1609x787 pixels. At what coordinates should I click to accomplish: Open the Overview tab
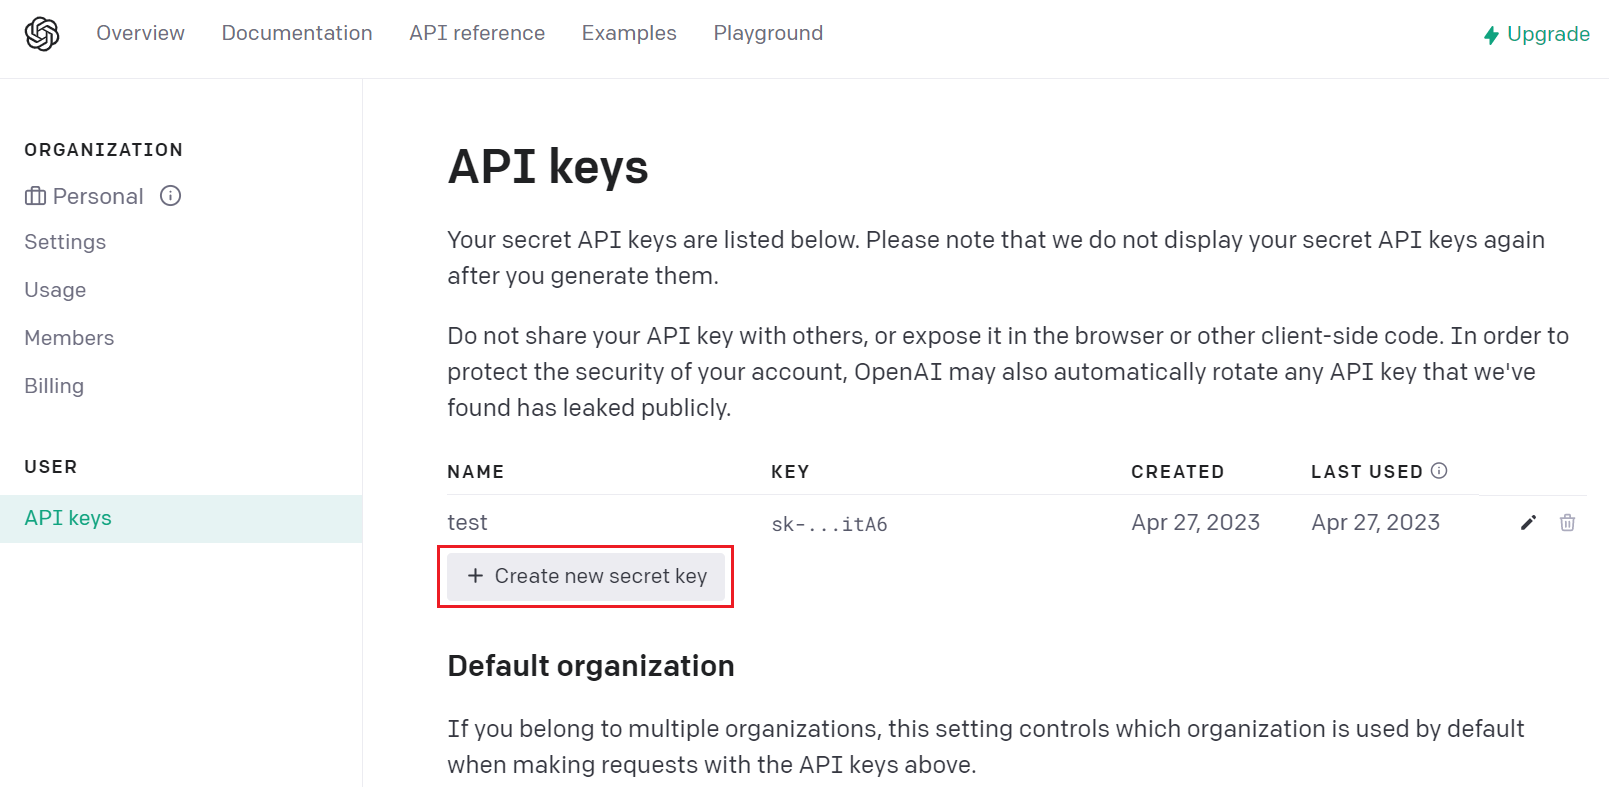point(140,33)
